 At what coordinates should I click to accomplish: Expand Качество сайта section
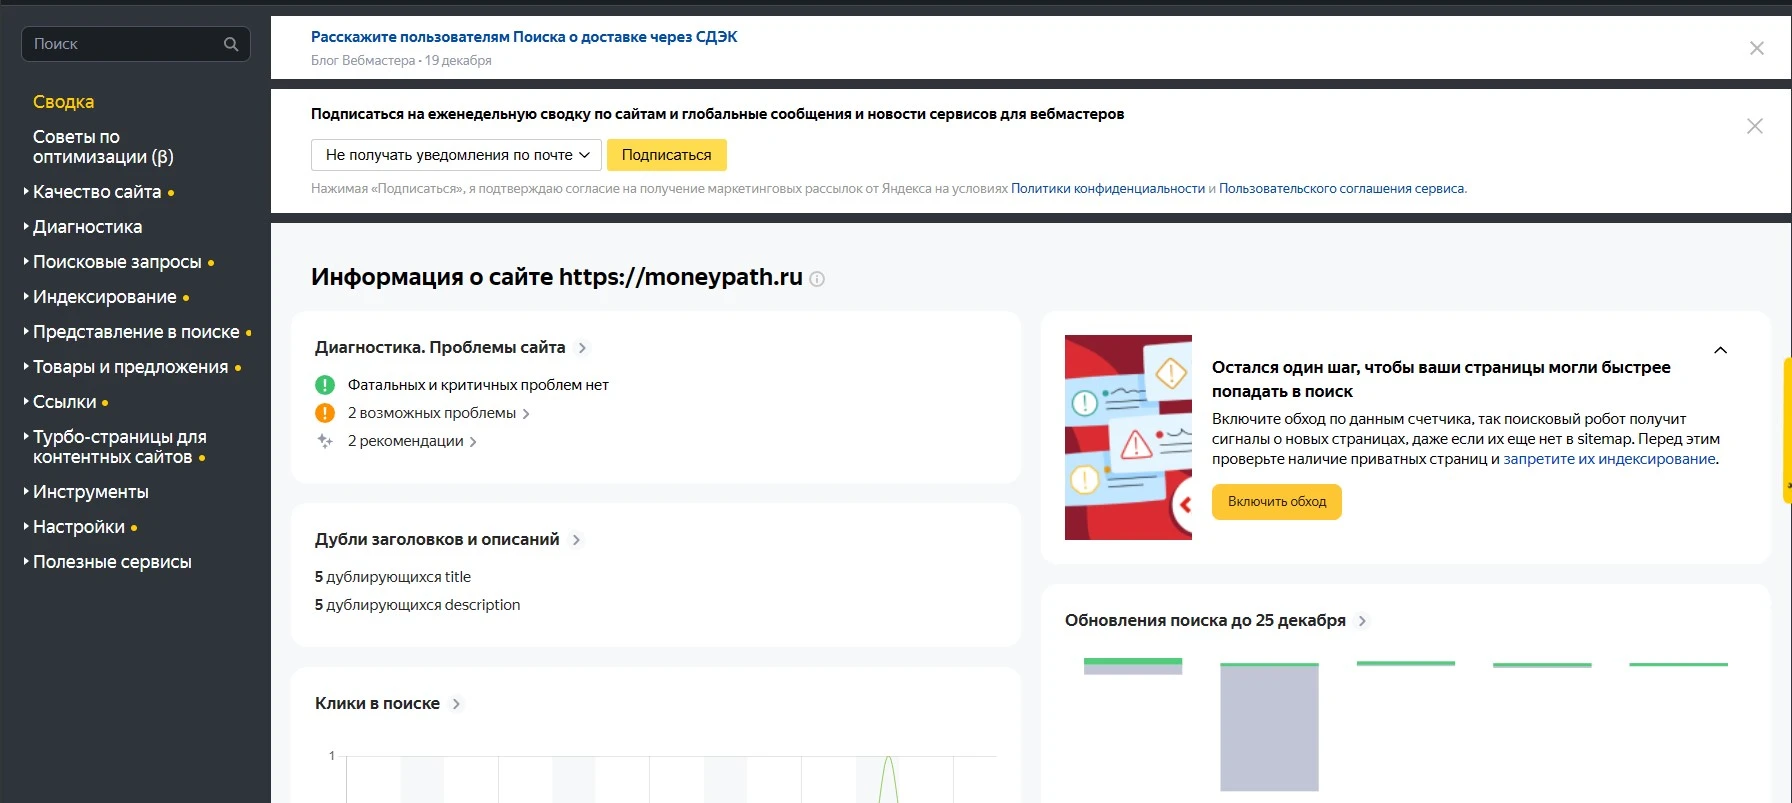tap(97, 192)
